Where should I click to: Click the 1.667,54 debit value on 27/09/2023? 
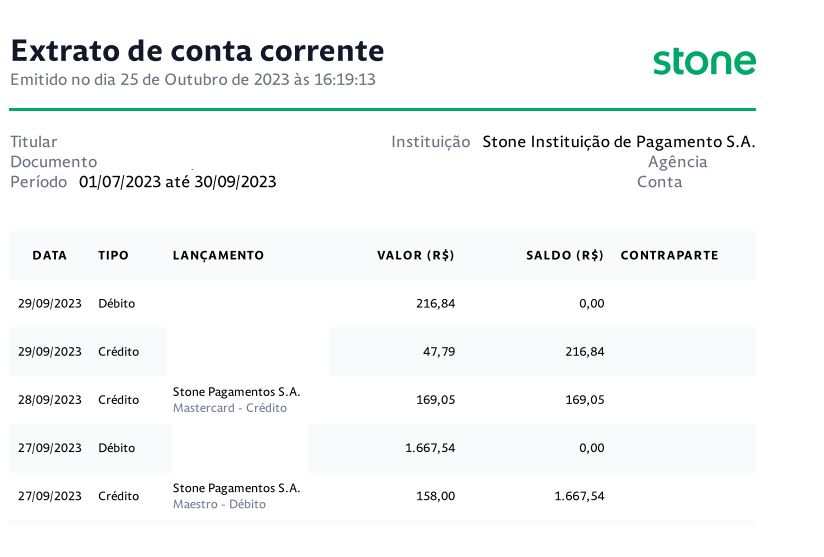coord(430,448)
